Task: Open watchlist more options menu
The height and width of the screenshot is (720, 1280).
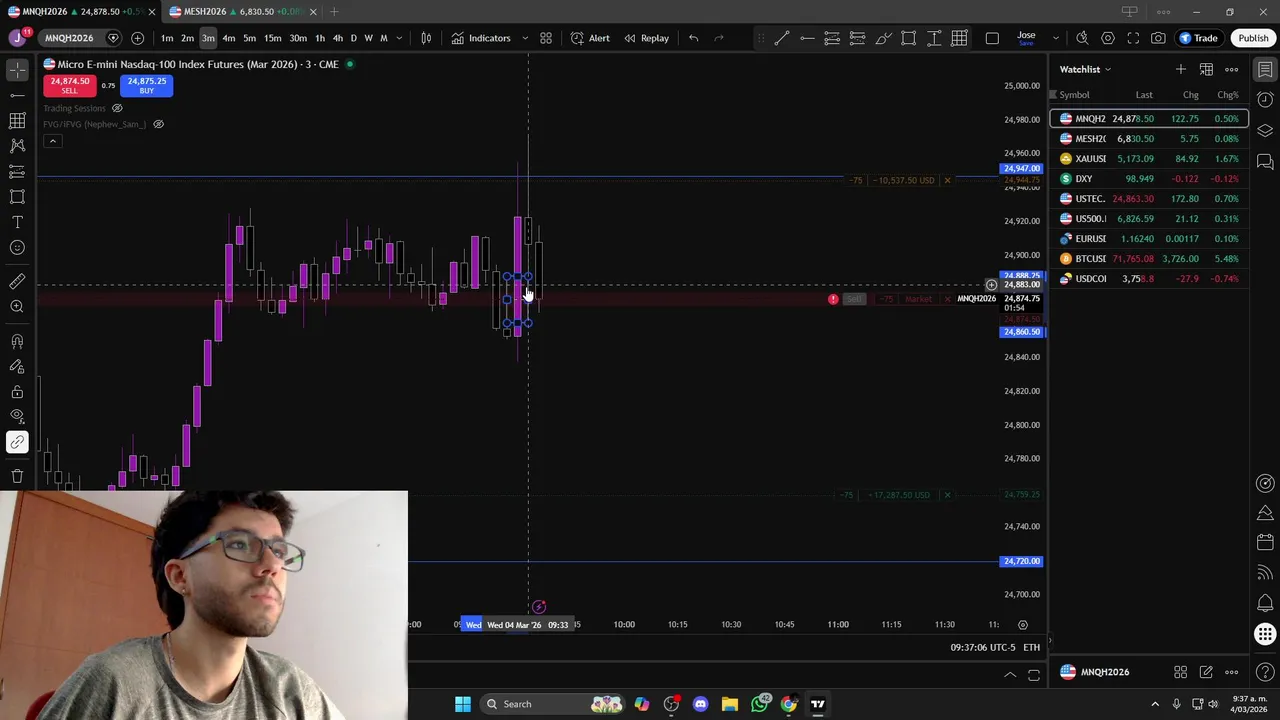Action: point(1232,69)
